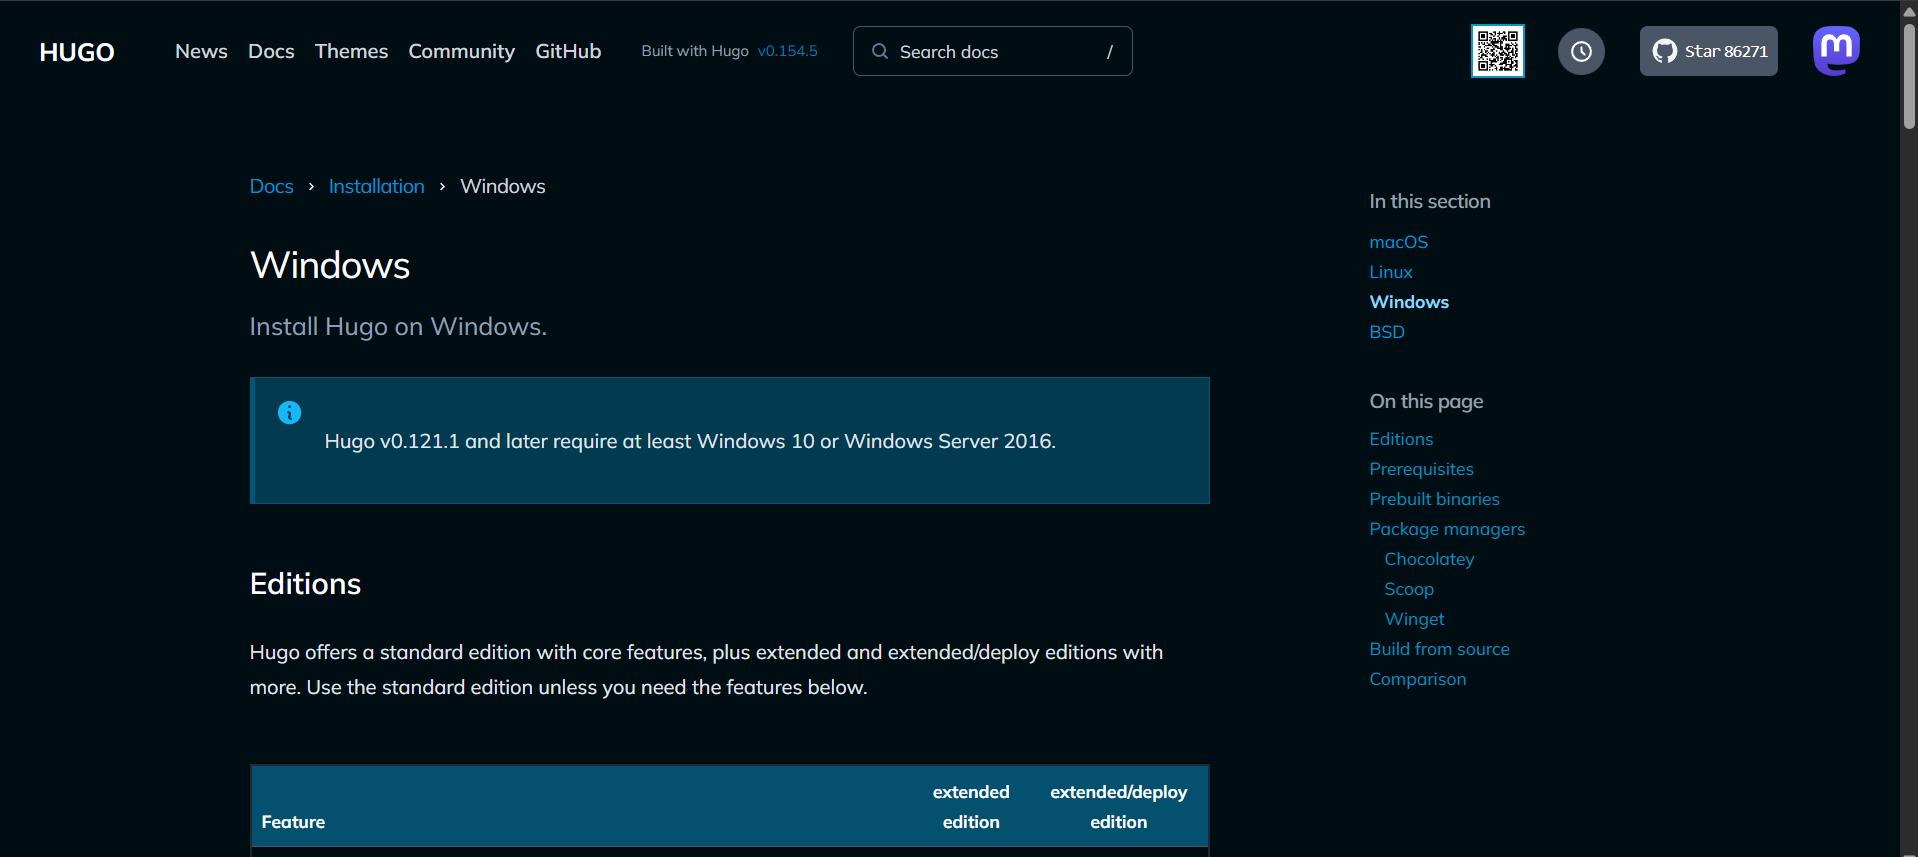This screenshot has height=857, width=1918.
Task: Click the Installation breadcrumb link
Action: point(376,186)
